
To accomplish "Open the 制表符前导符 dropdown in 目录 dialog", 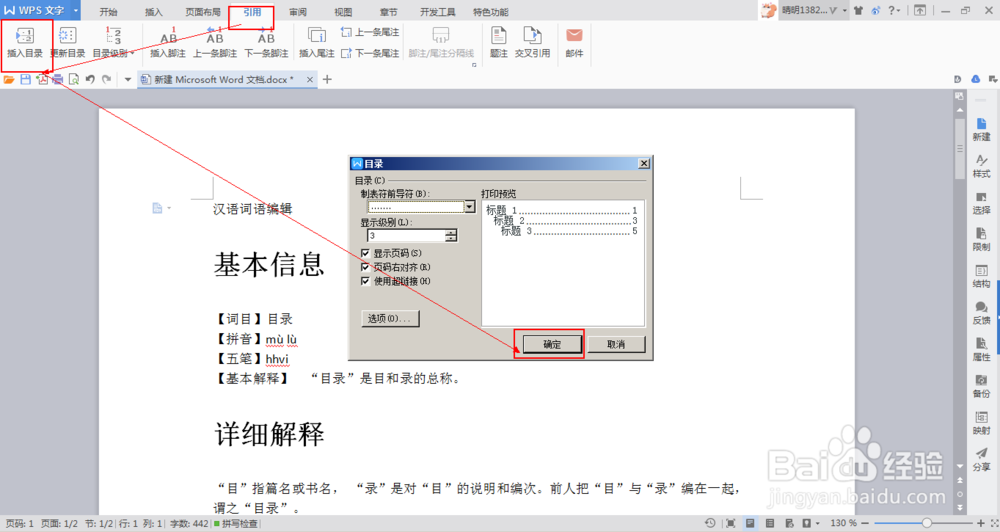I will click(x=469, y=207).
